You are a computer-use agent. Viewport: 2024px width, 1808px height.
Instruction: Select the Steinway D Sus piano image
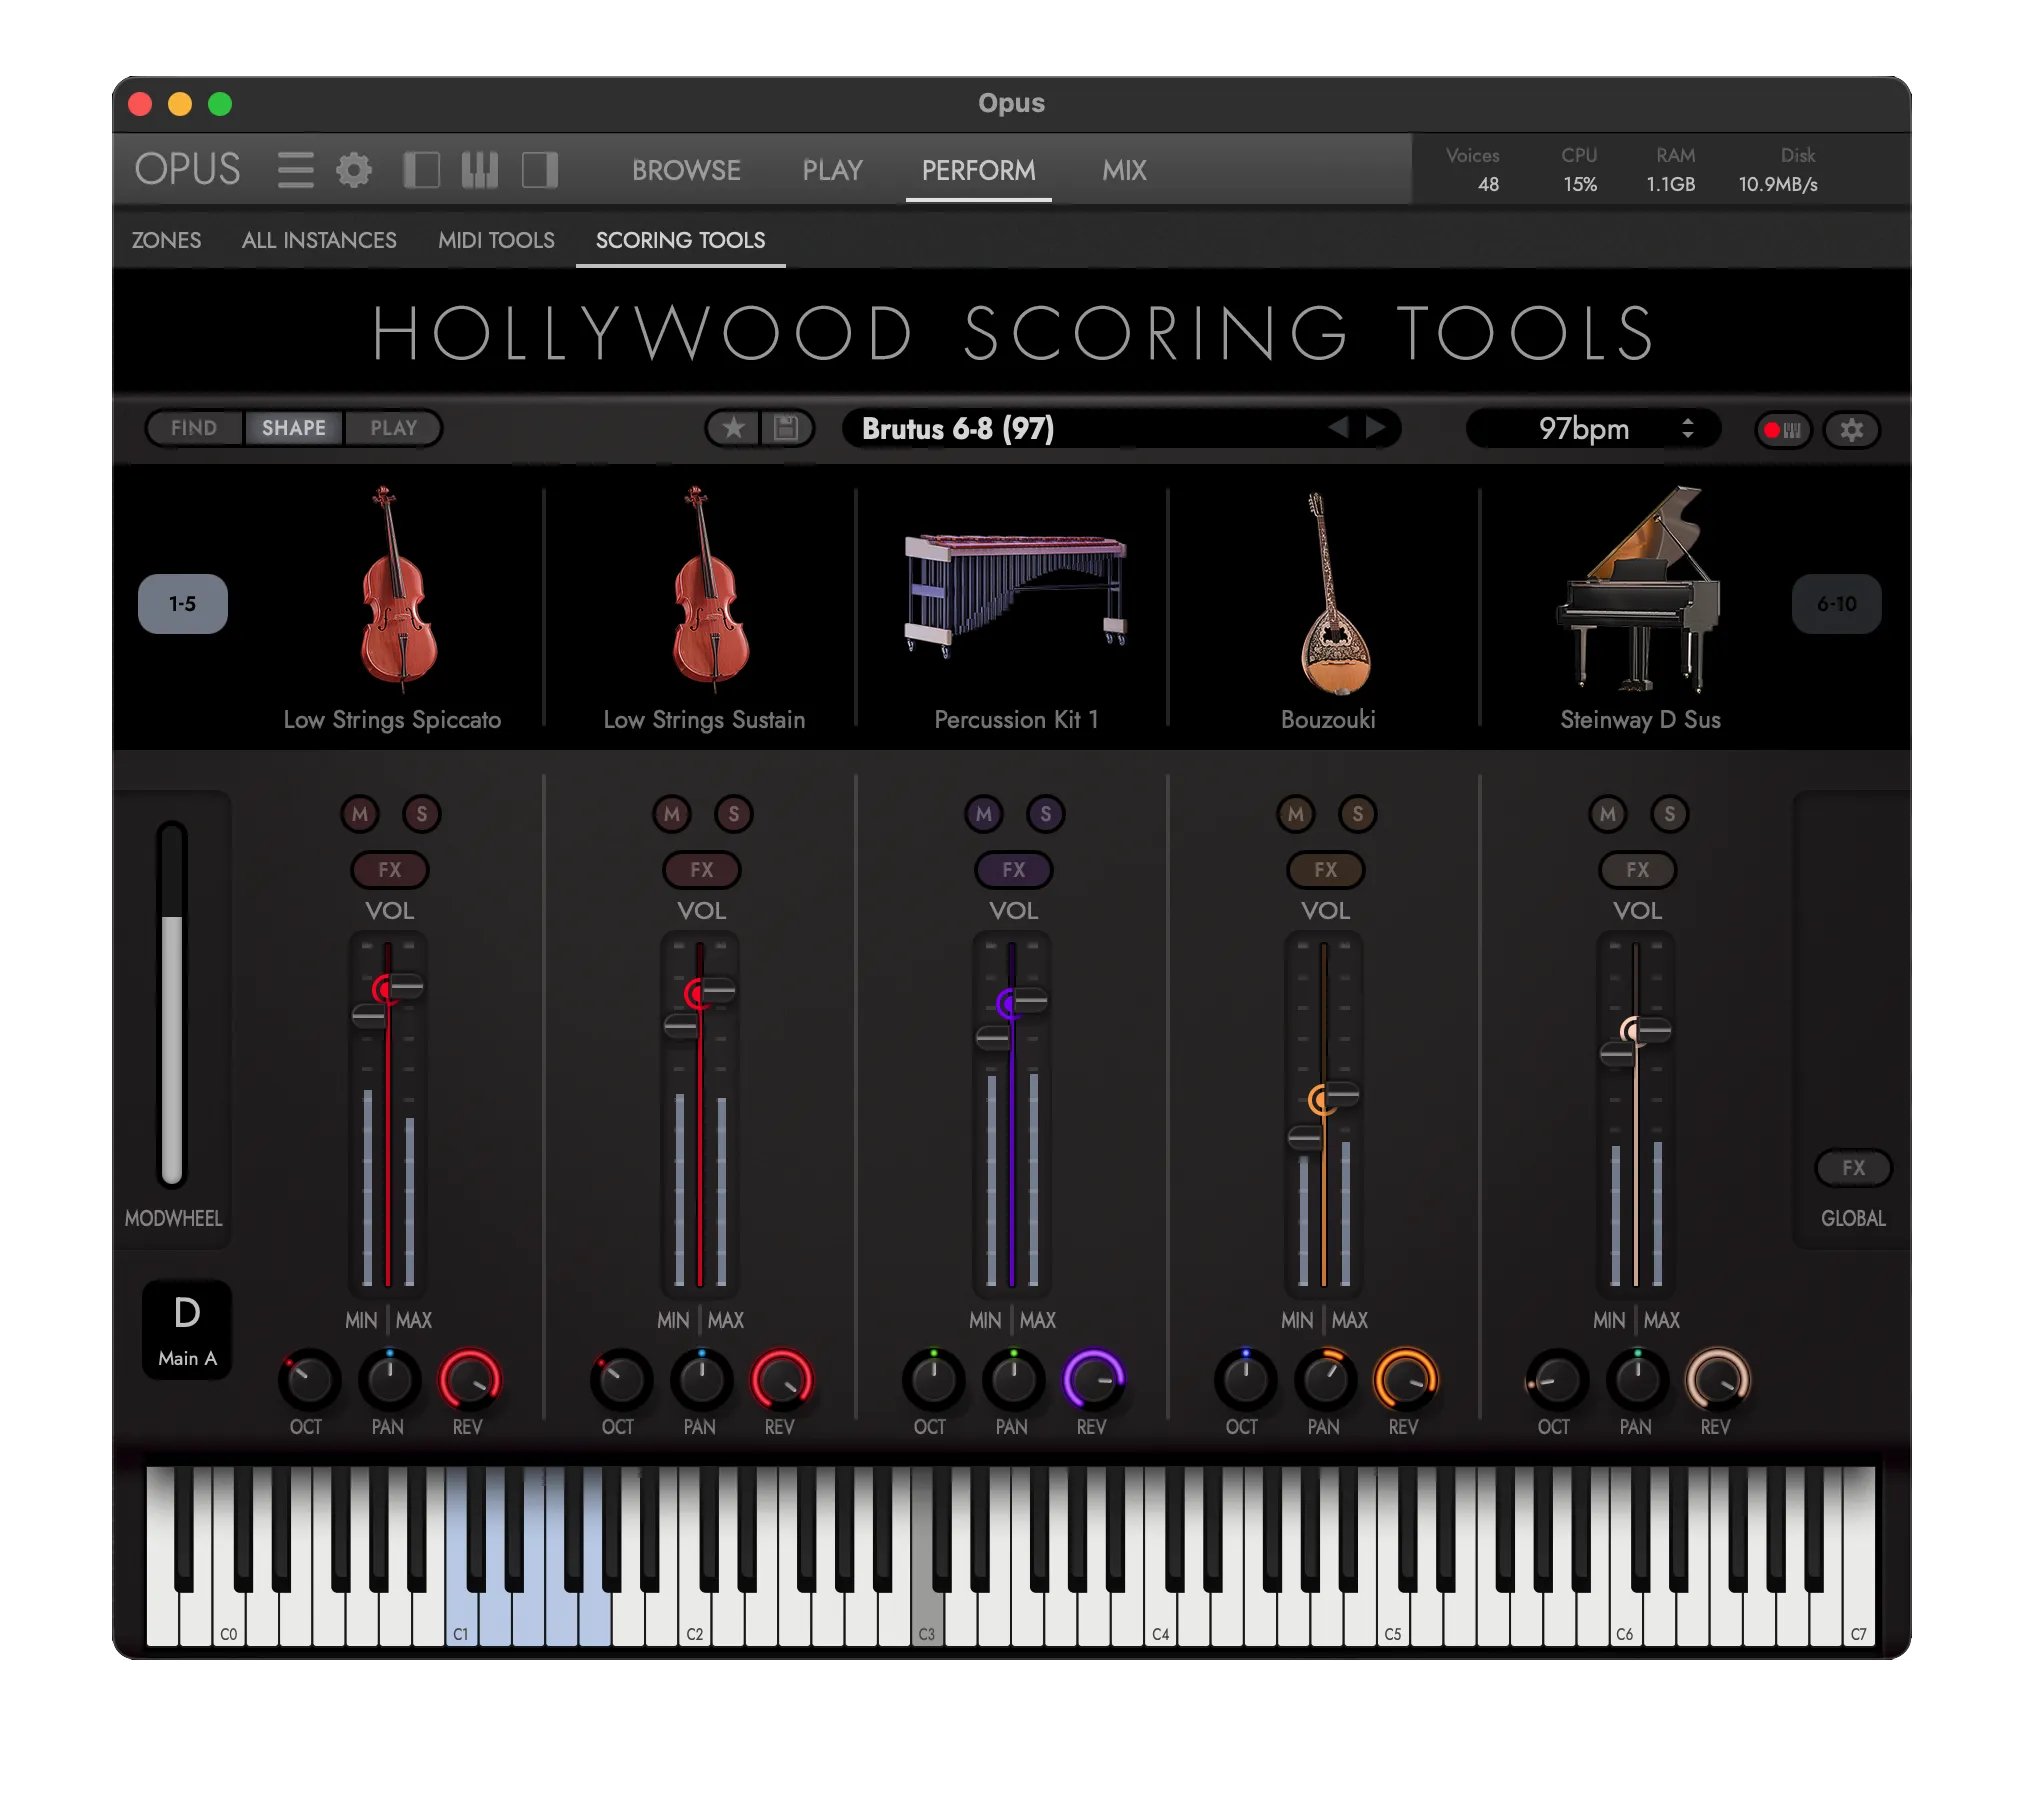click(x=1638, y=590)
